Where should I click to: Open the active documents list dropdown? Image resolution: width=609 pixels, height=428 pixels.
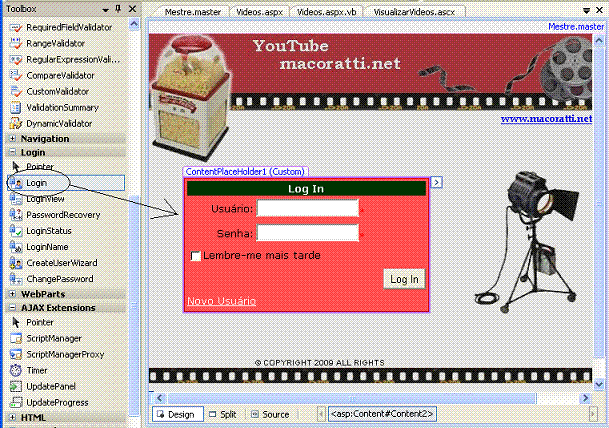tap(586, 11)
